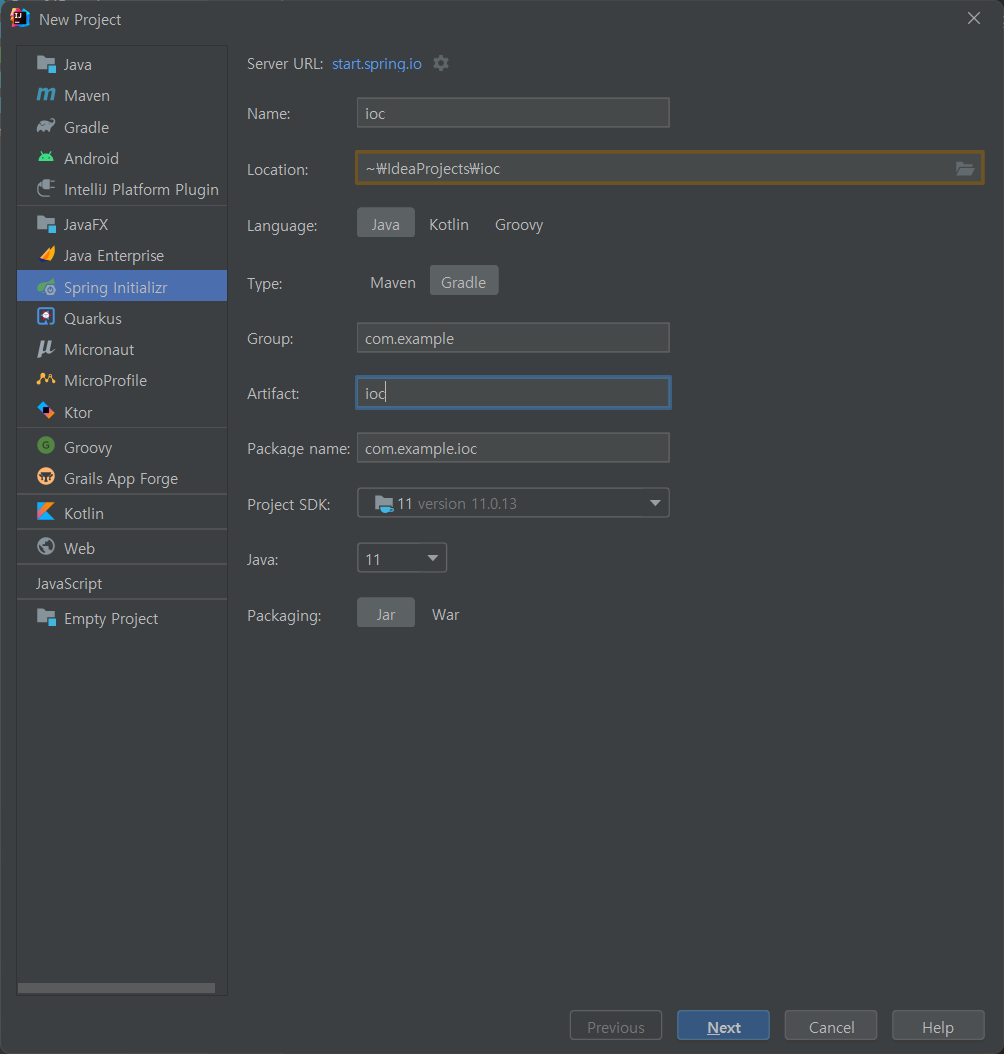The height and width of the screenshot is (1054, 1004).
Task: Click the Grails App Forge icon
Action: [46, 477]
